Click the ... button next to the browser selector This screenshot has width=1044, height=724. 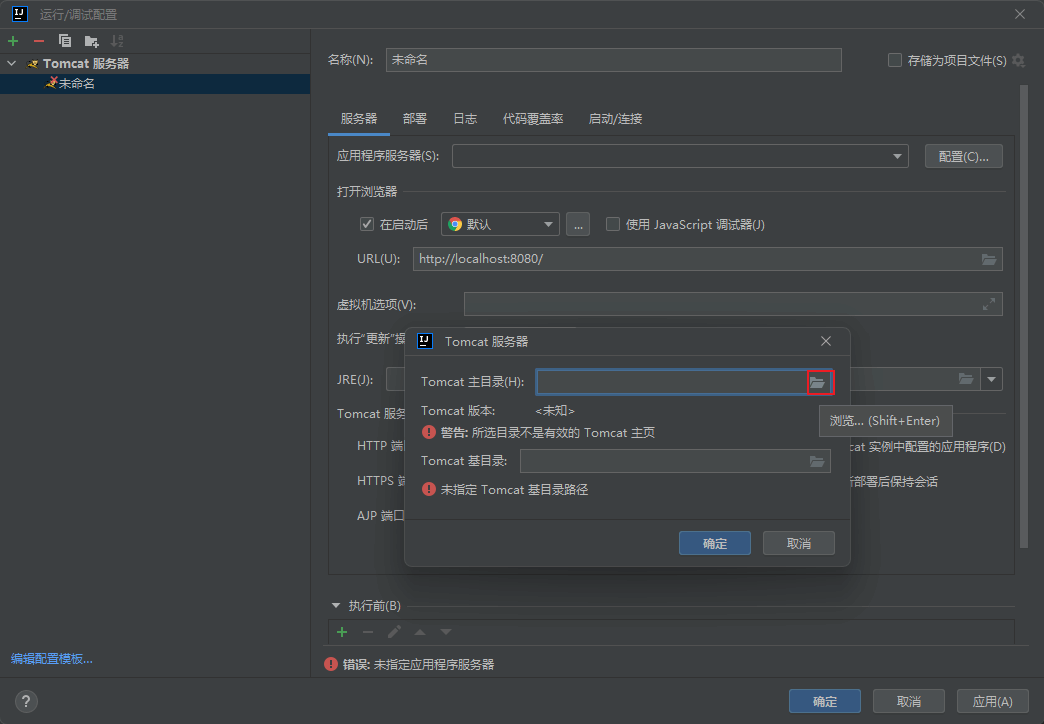tap(578, 224)
